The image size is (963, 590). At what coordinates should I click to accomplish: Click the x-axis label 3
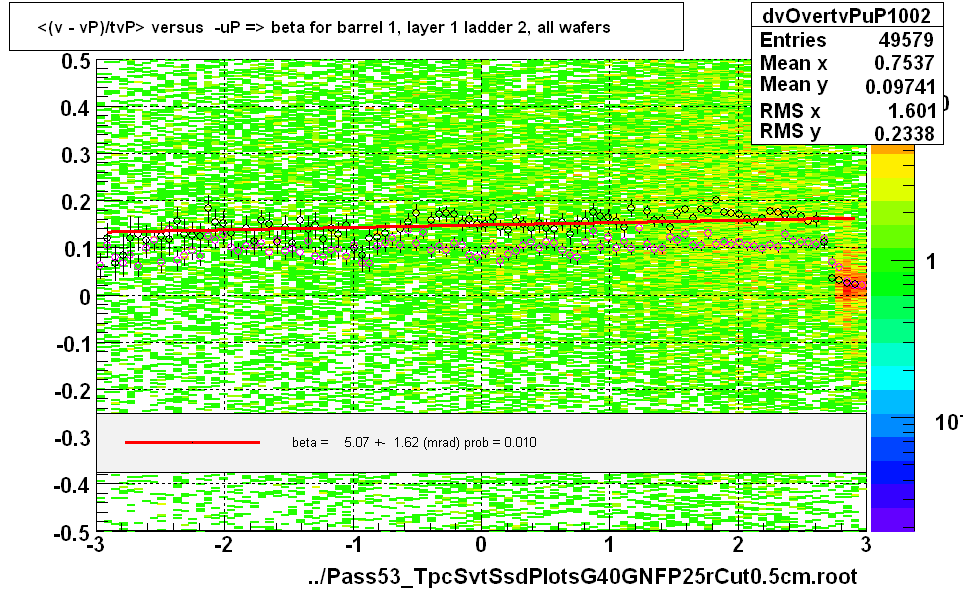866,545
